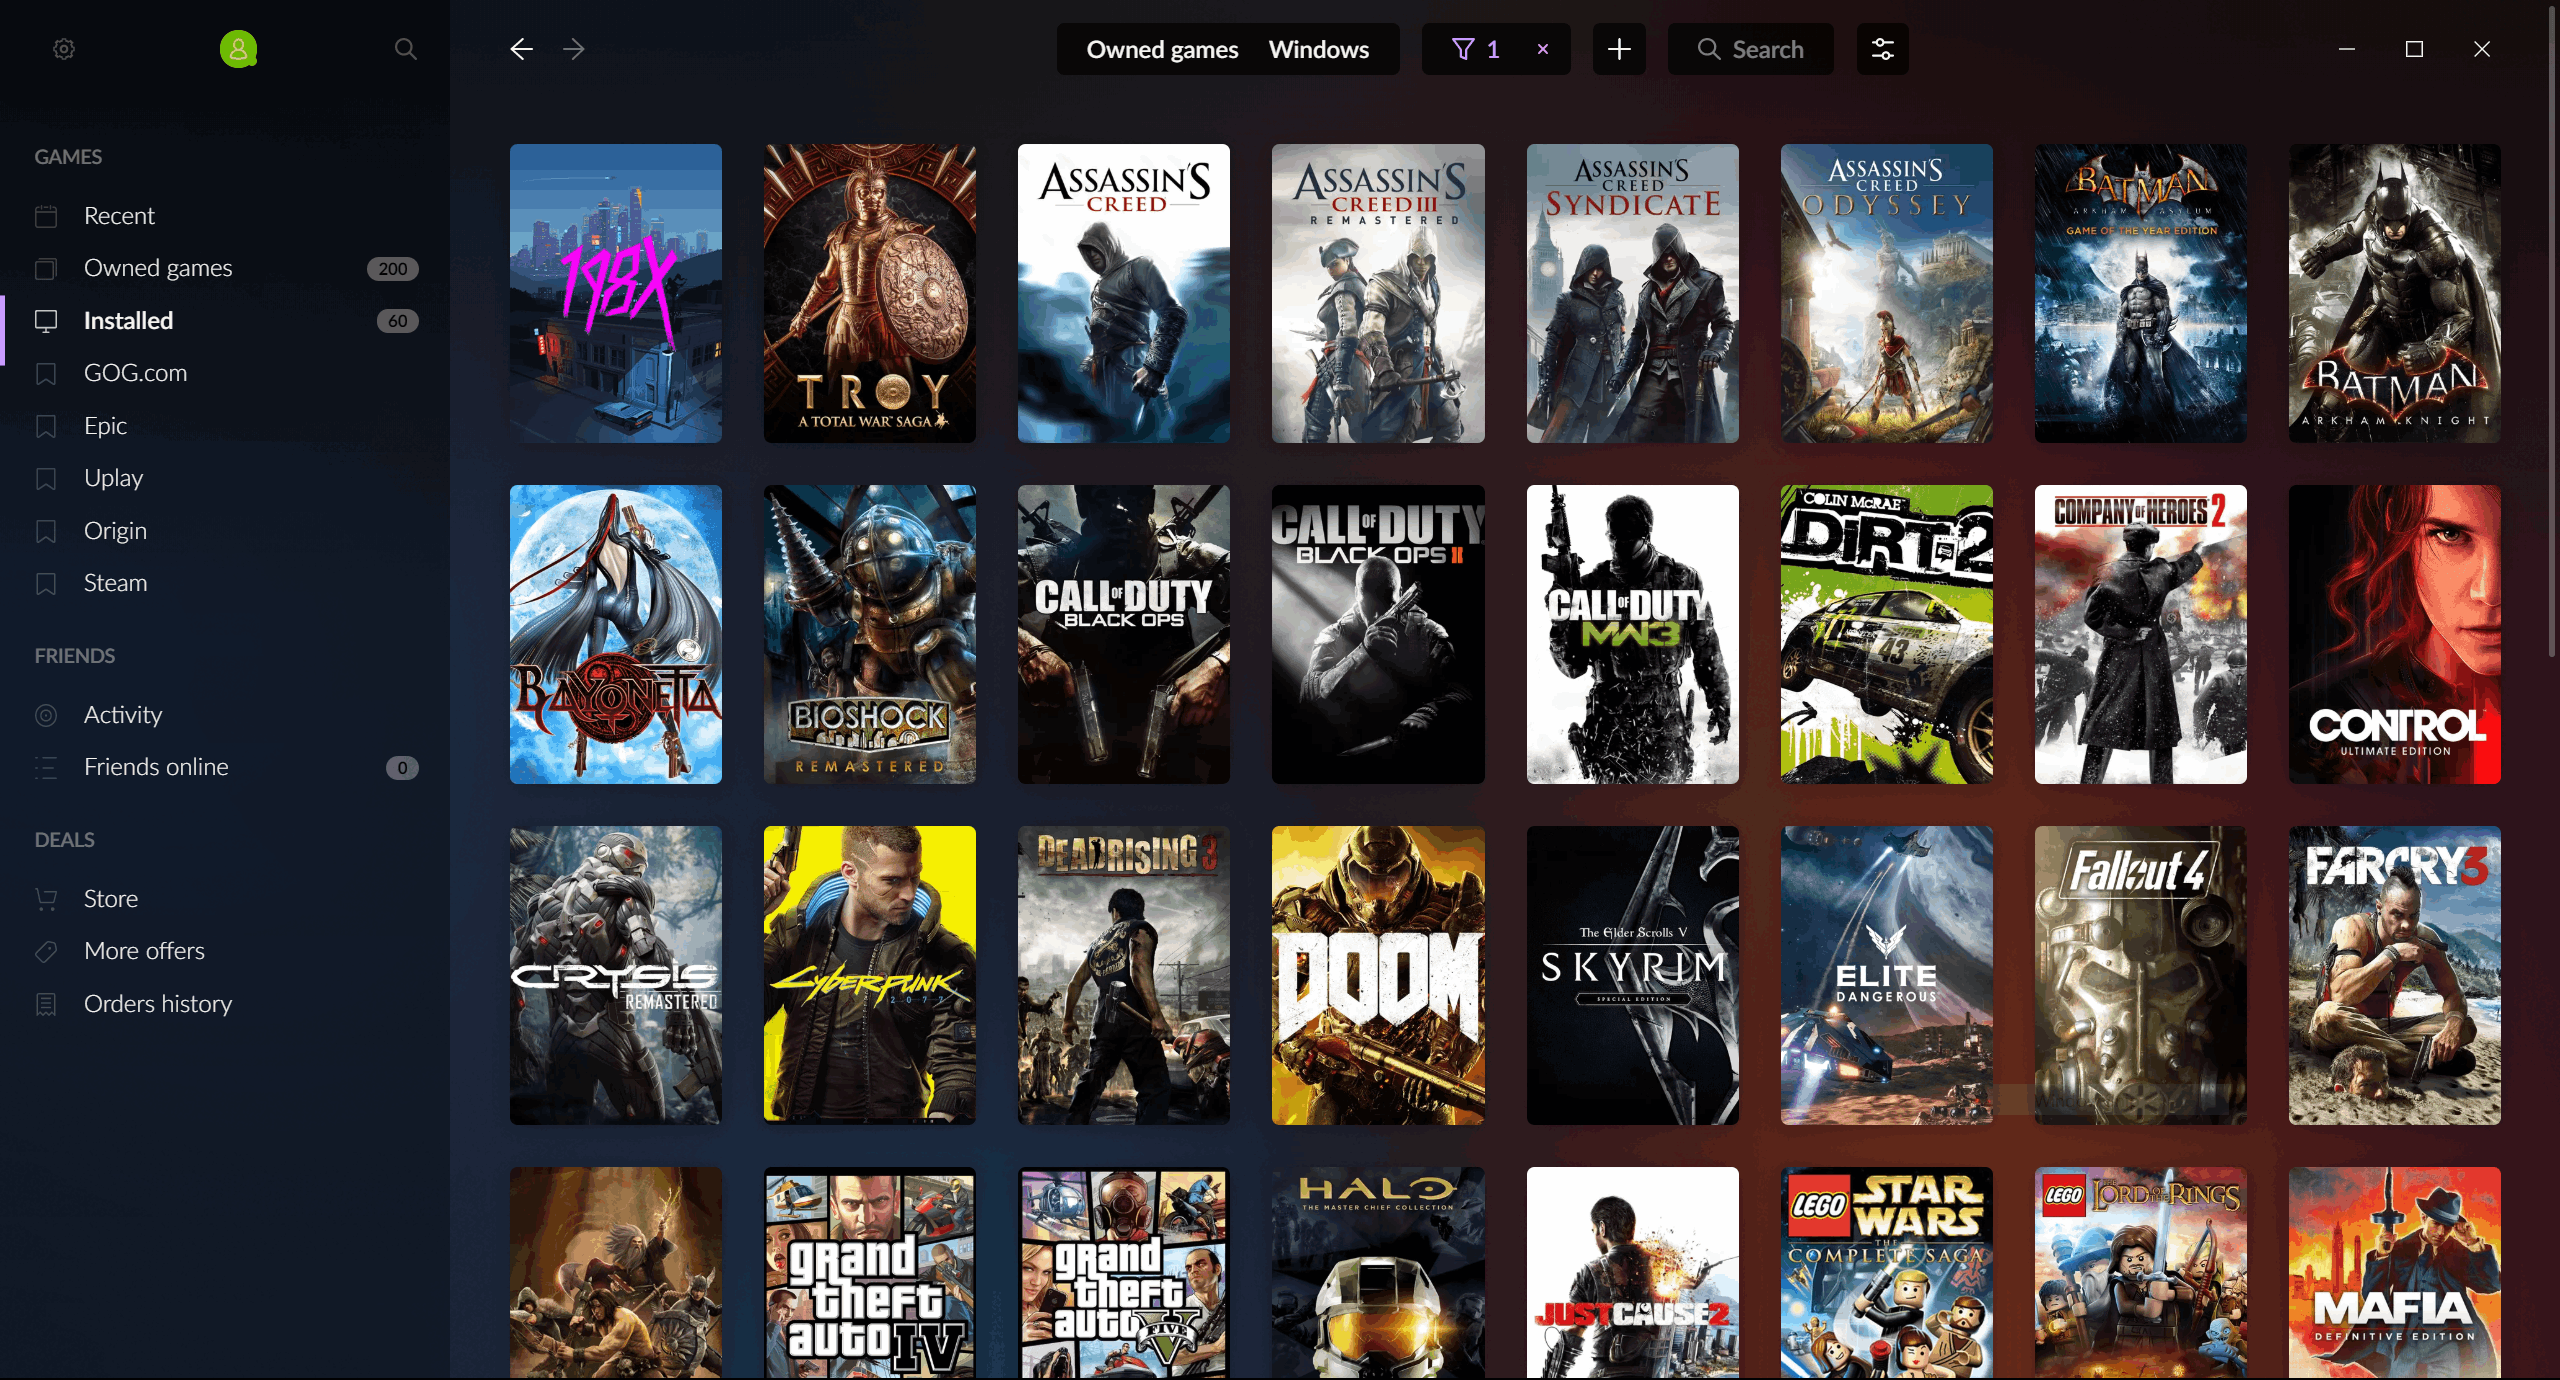
Task: Open Call of Duty Black Ops cover
Action: [1124, 634]
